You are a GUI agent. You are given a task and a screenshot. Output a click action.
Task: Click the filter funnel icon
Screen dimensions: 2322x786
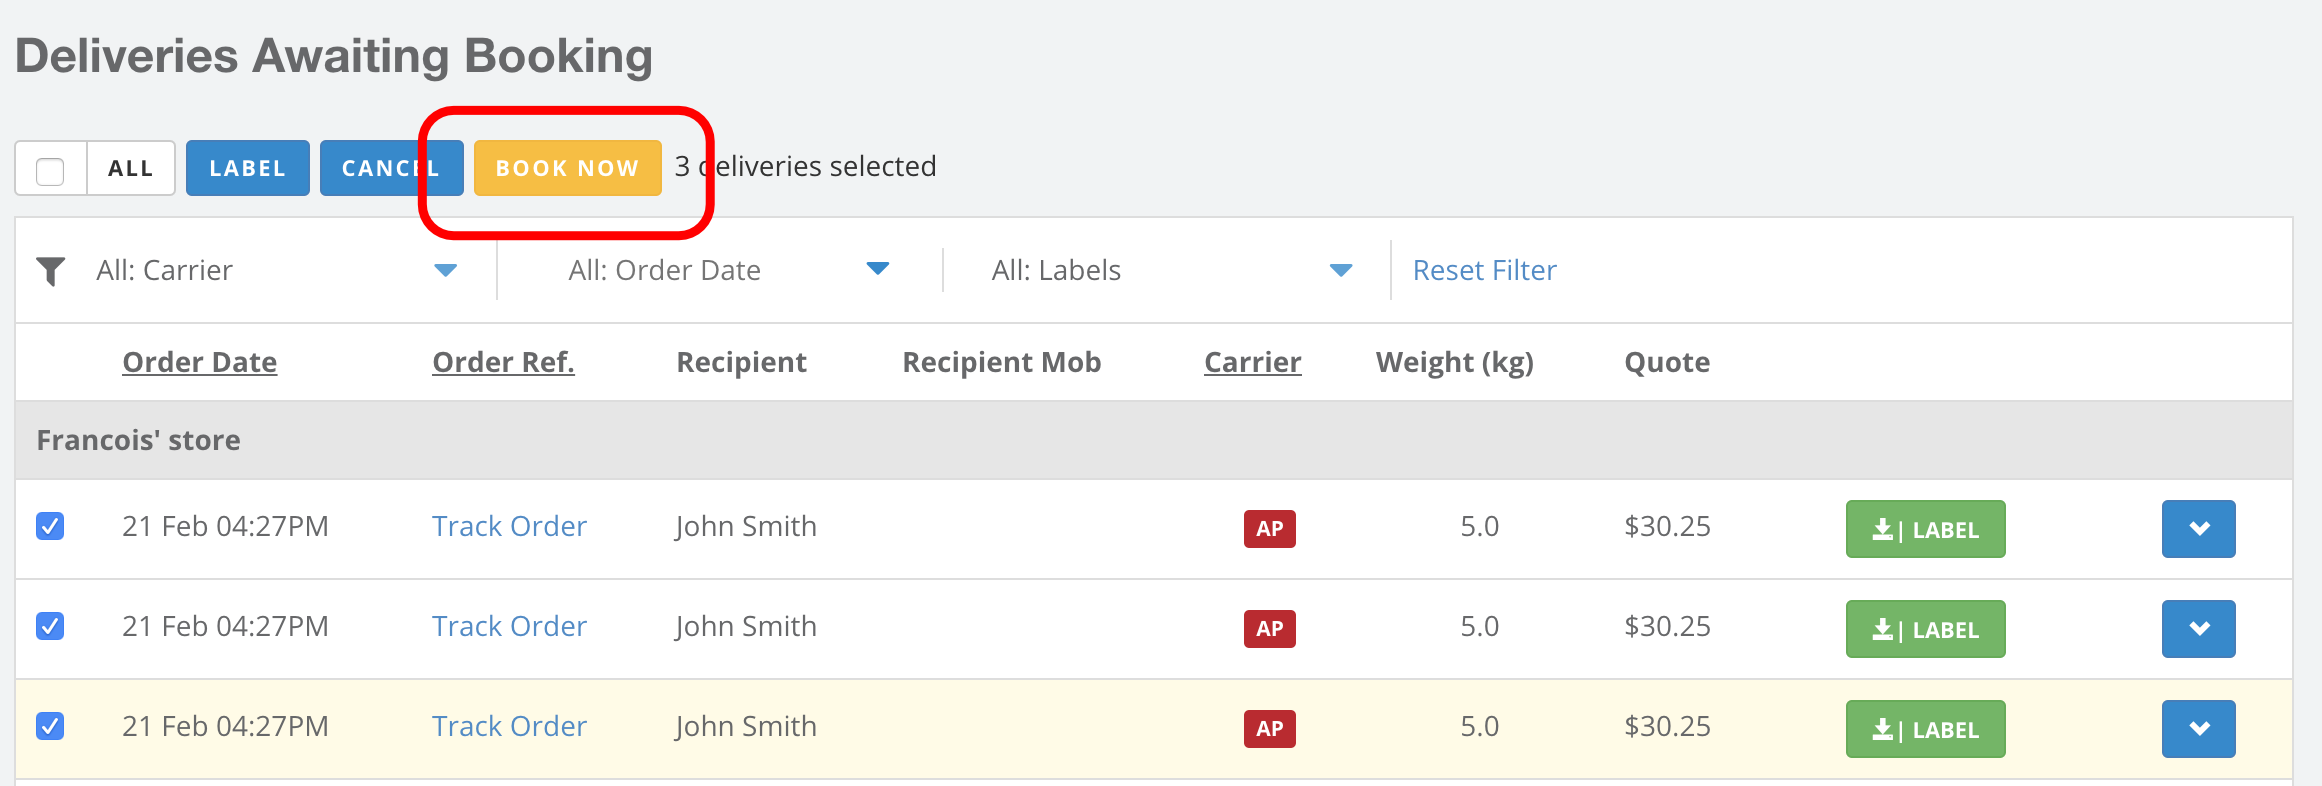click(50, 270)
